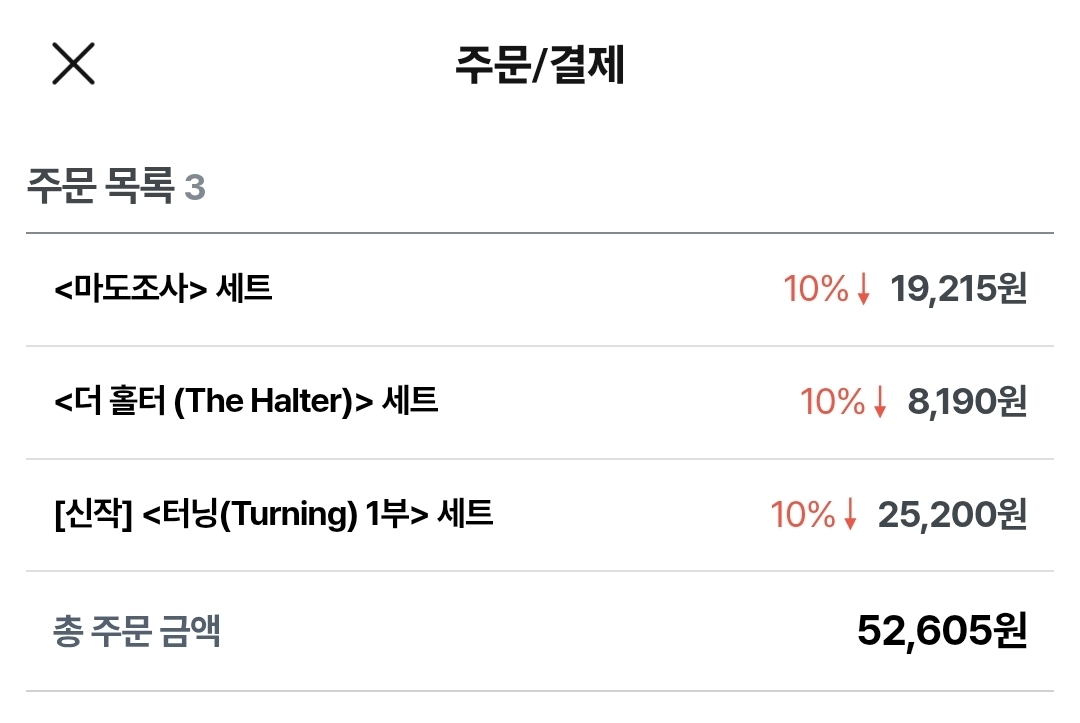Click the red down arrow beside 19,215원

[x=865, y=290]
